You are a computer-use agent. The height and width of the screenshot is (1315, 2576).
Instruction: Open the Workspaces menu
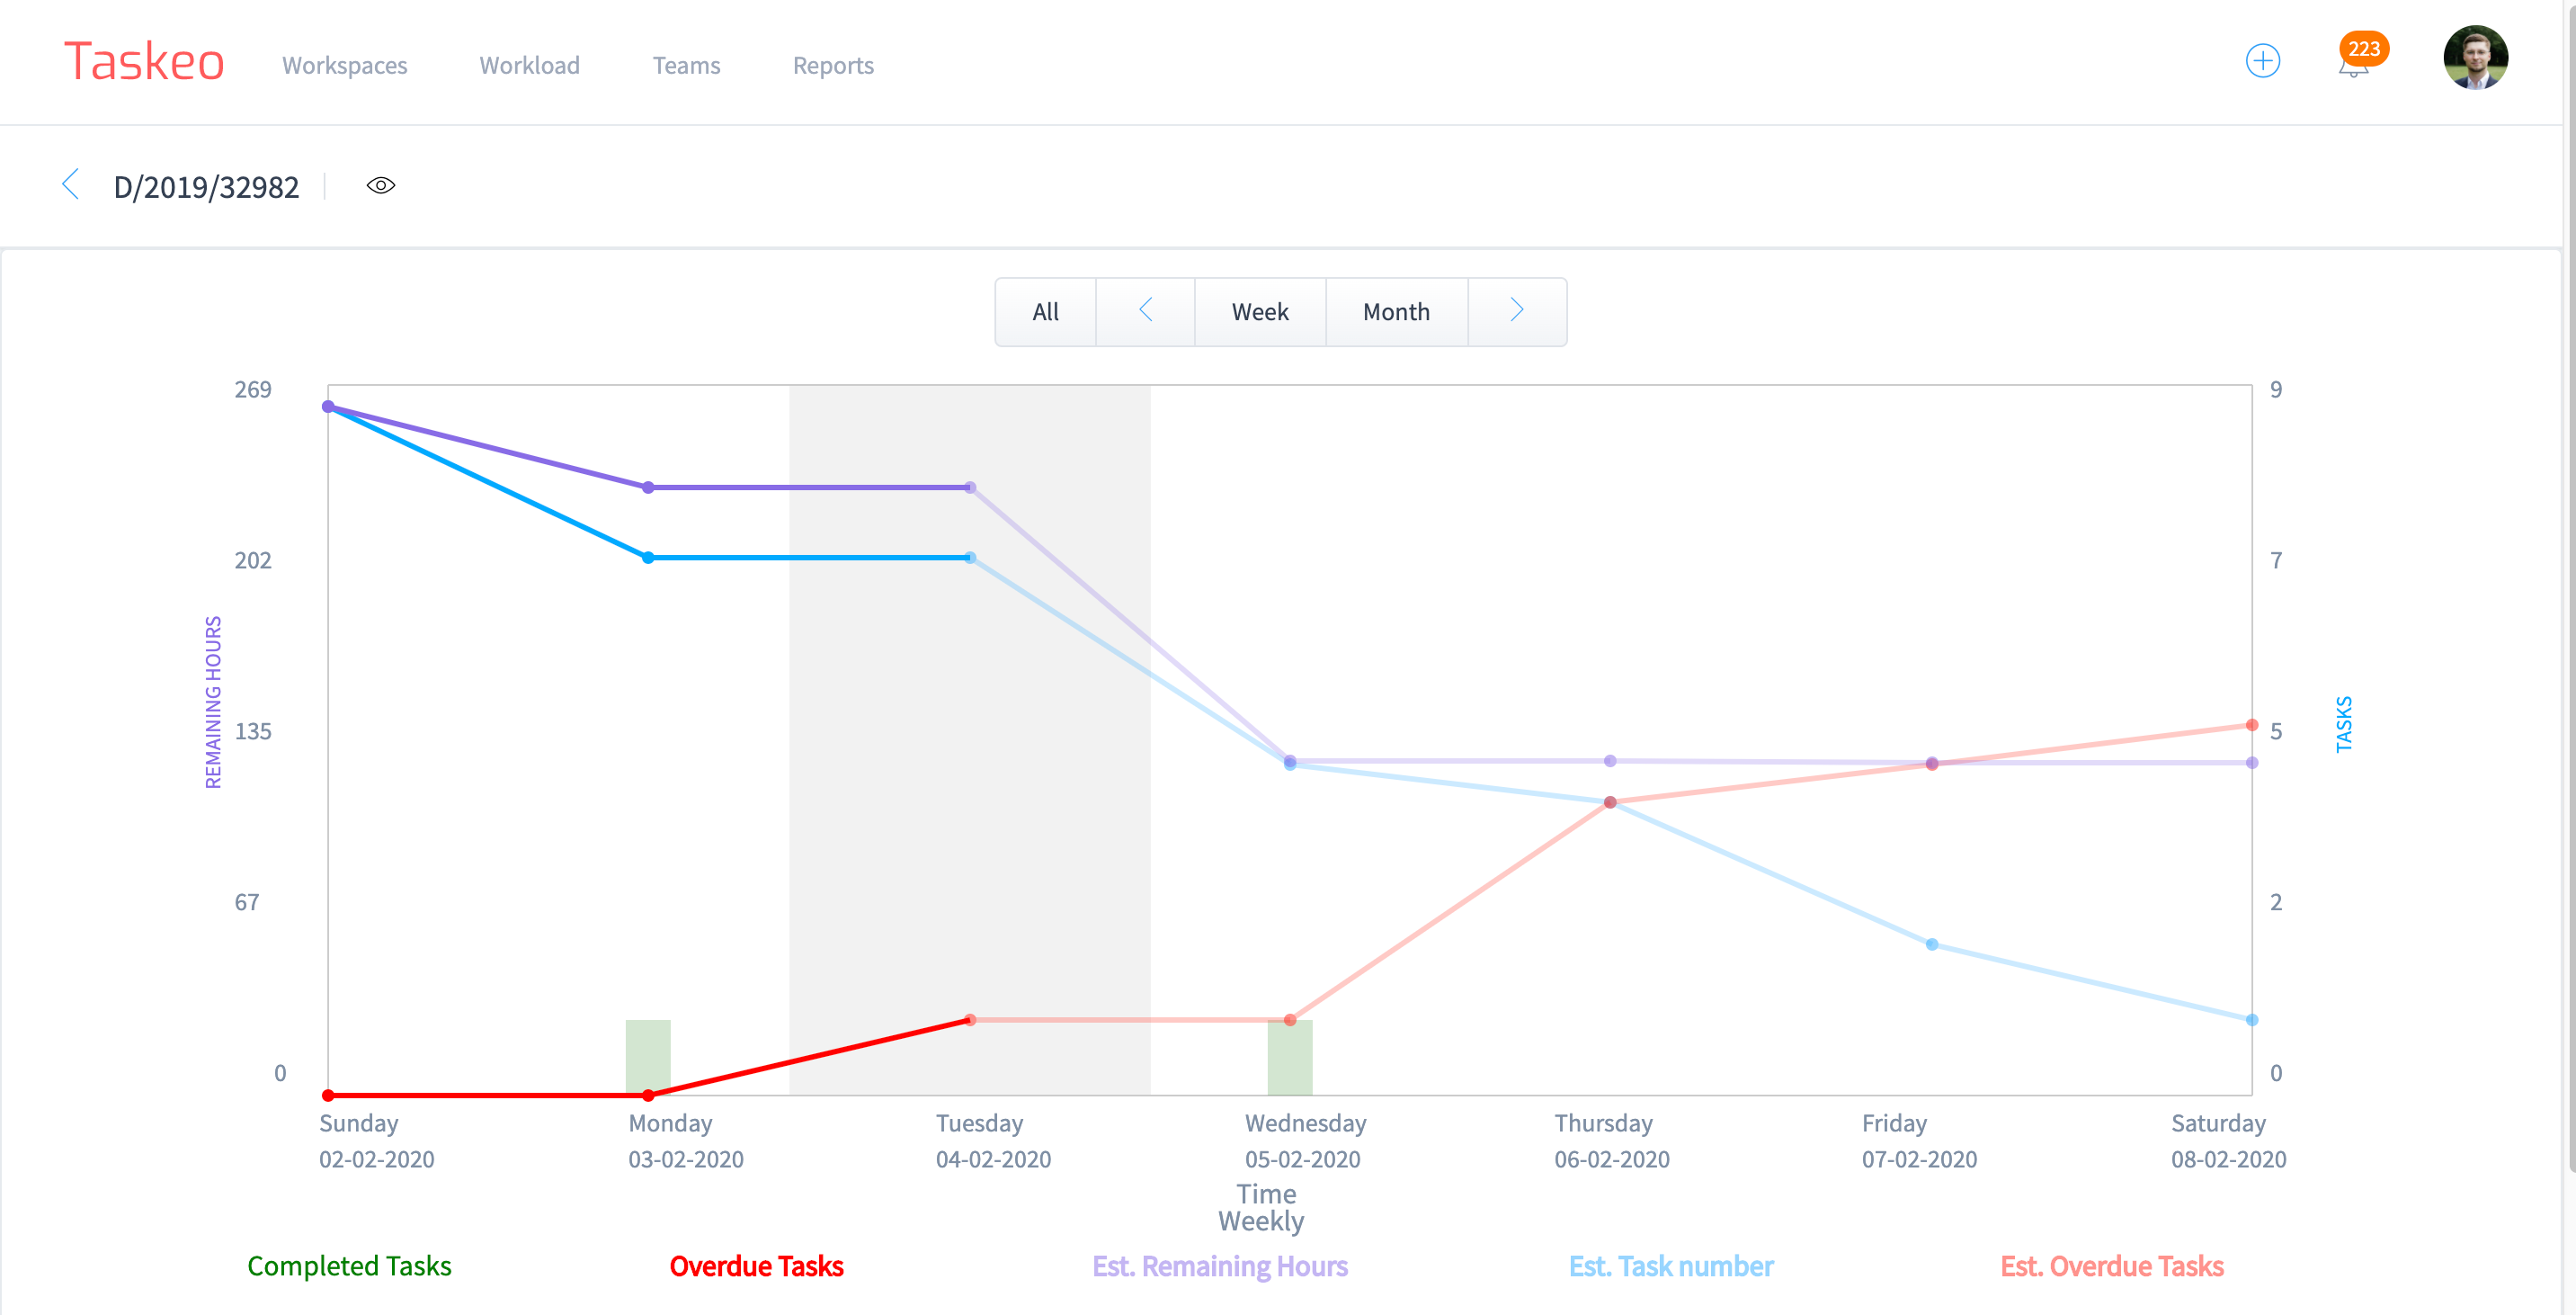coord(344,65)
